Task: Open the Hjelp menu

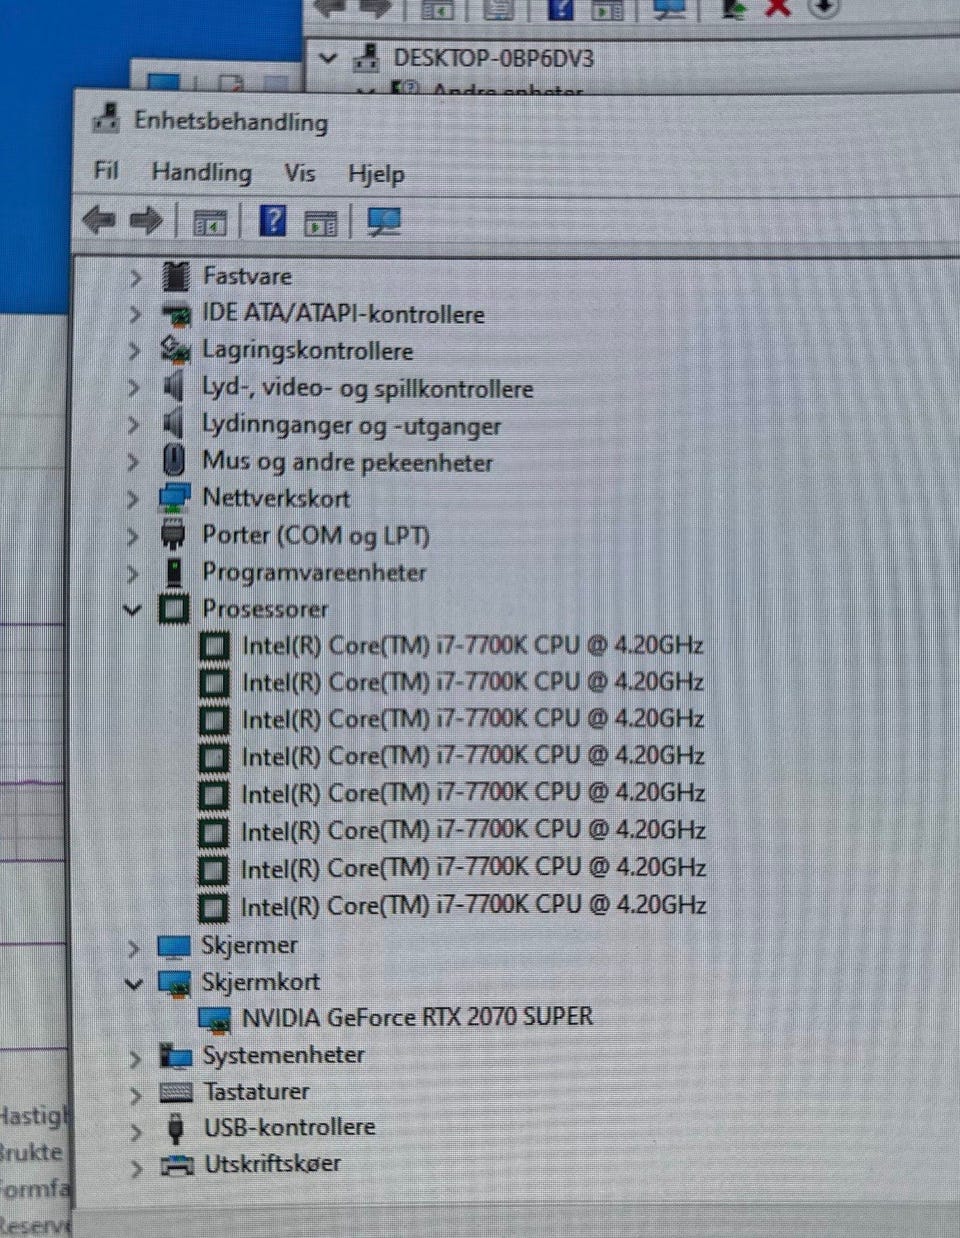Action: pyautogui.click(x=376, y=174)
